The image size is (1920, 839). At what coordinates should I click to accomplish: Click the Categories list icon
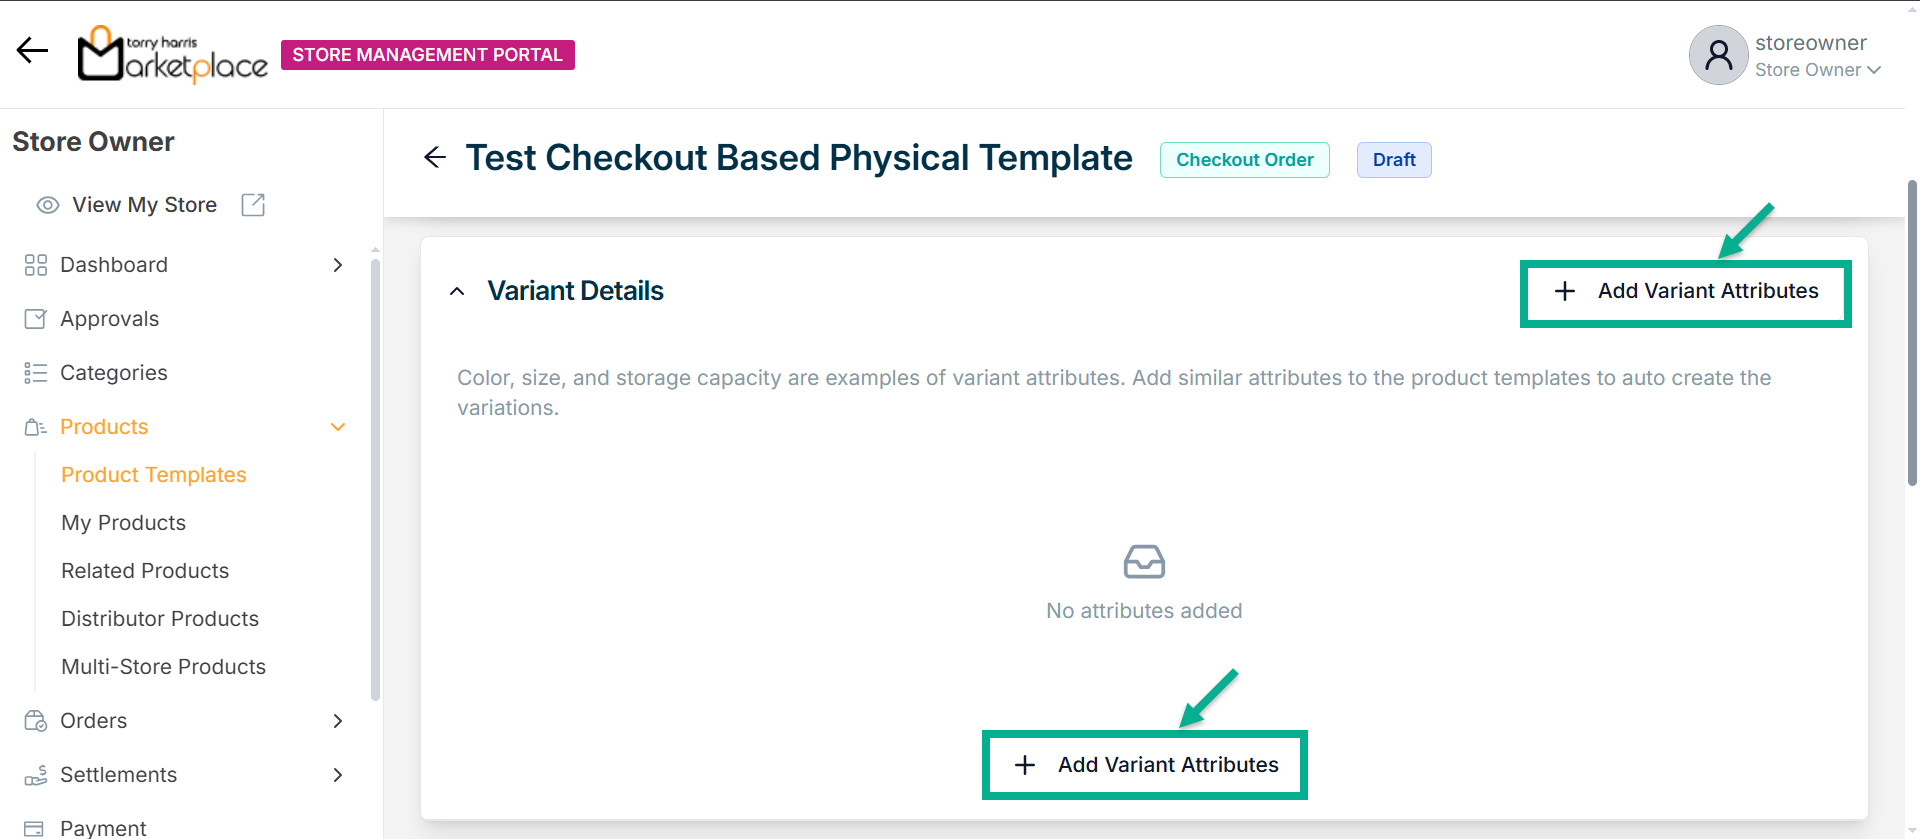(35, 373)
